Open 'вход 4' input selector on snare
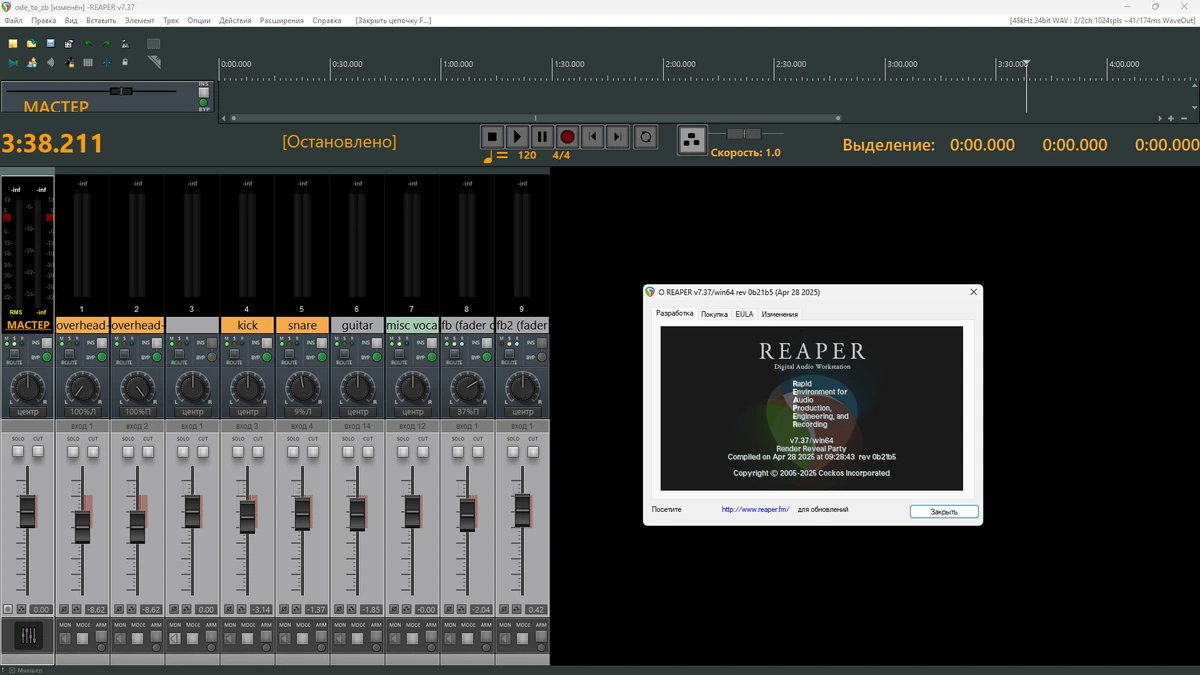Image resolution: width=1200 pixels, height=675 pixels. pyautogui.click(x=302, y=426)
